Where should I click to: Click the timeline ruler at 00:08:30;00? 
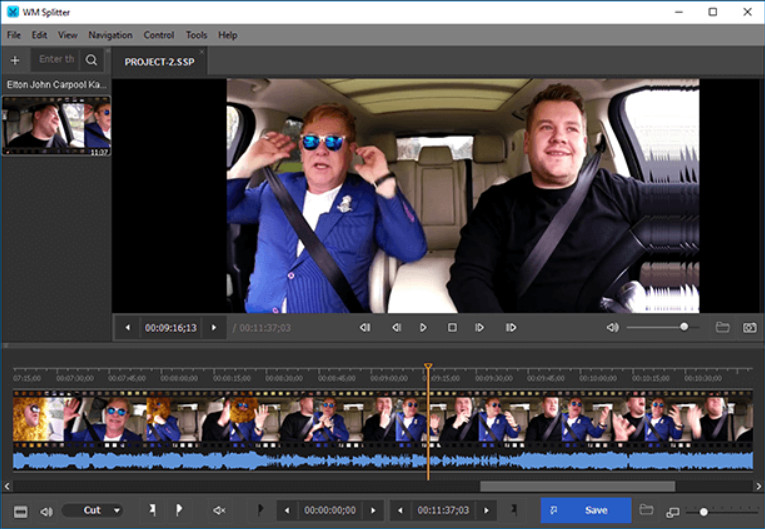pyautogui.click(x=284, y=378)
